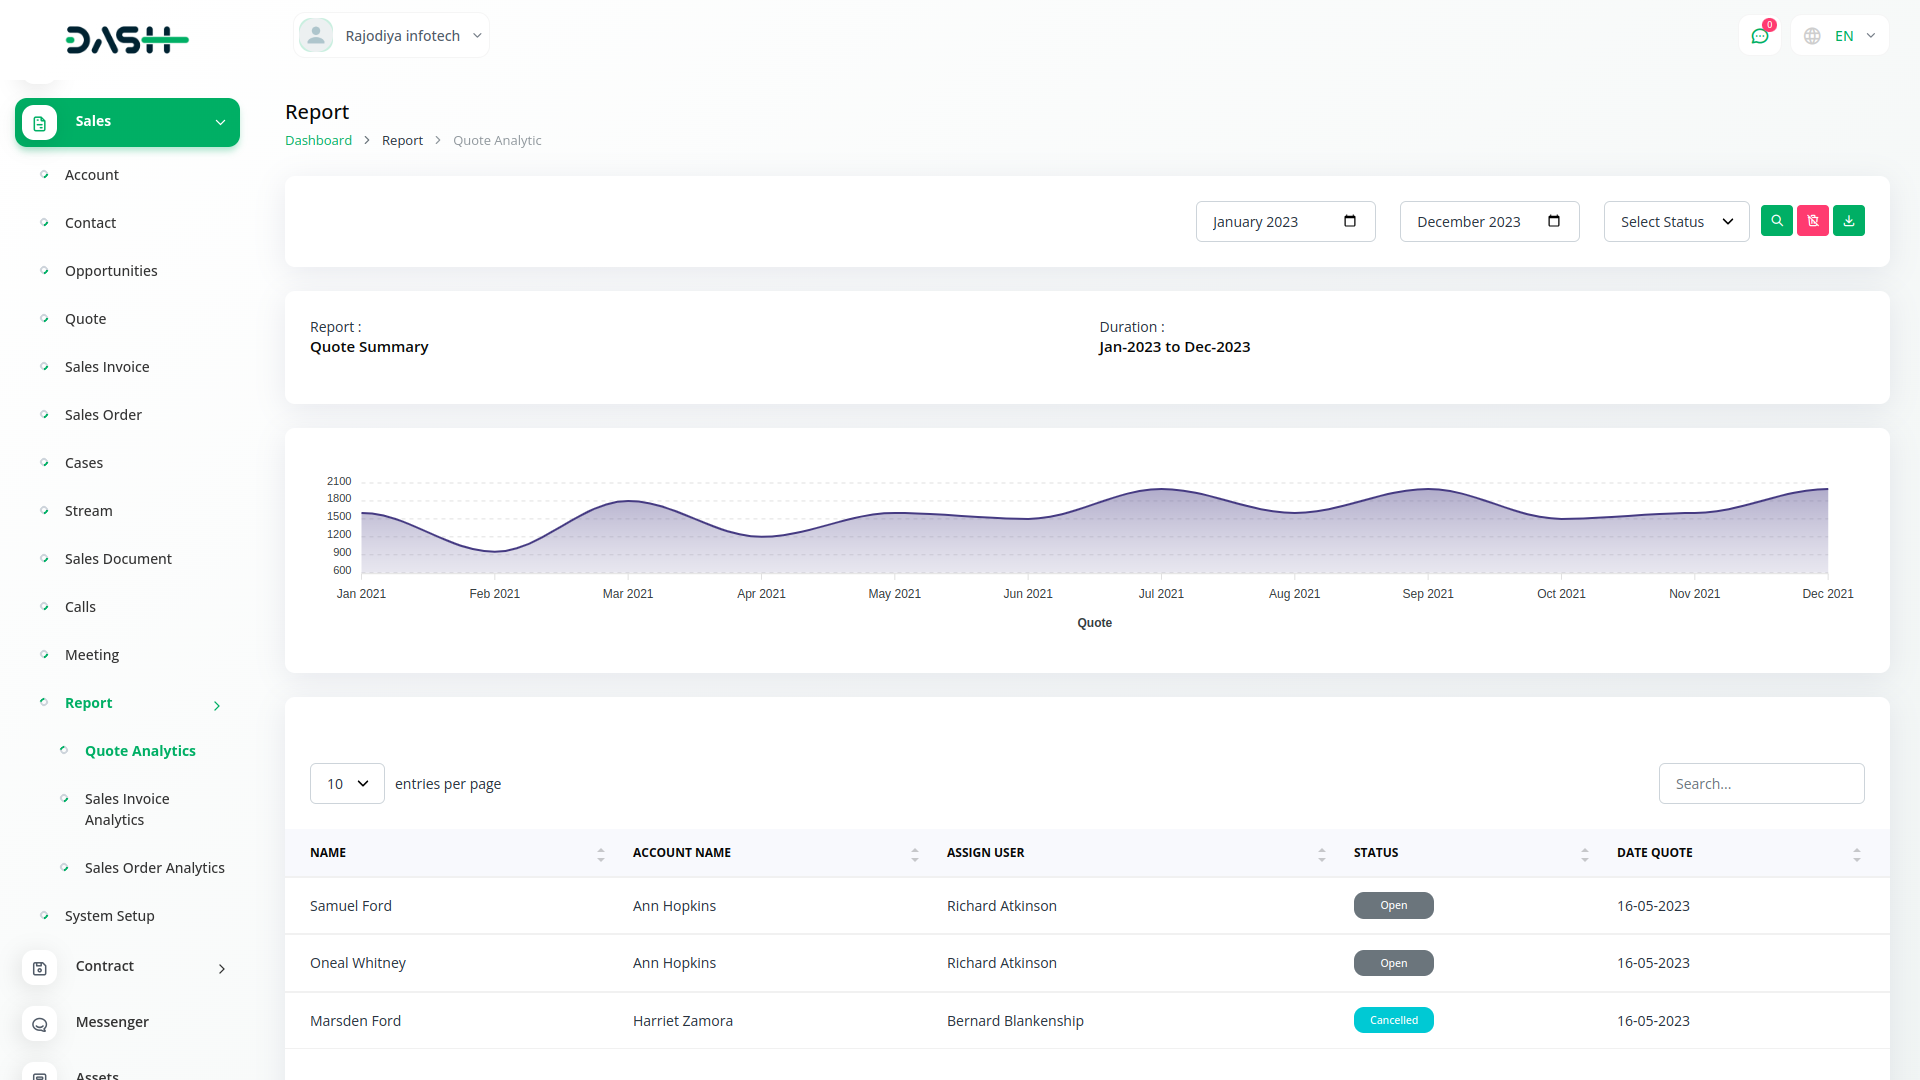Open calendar picker in January 2023 field

point(1349,221)
